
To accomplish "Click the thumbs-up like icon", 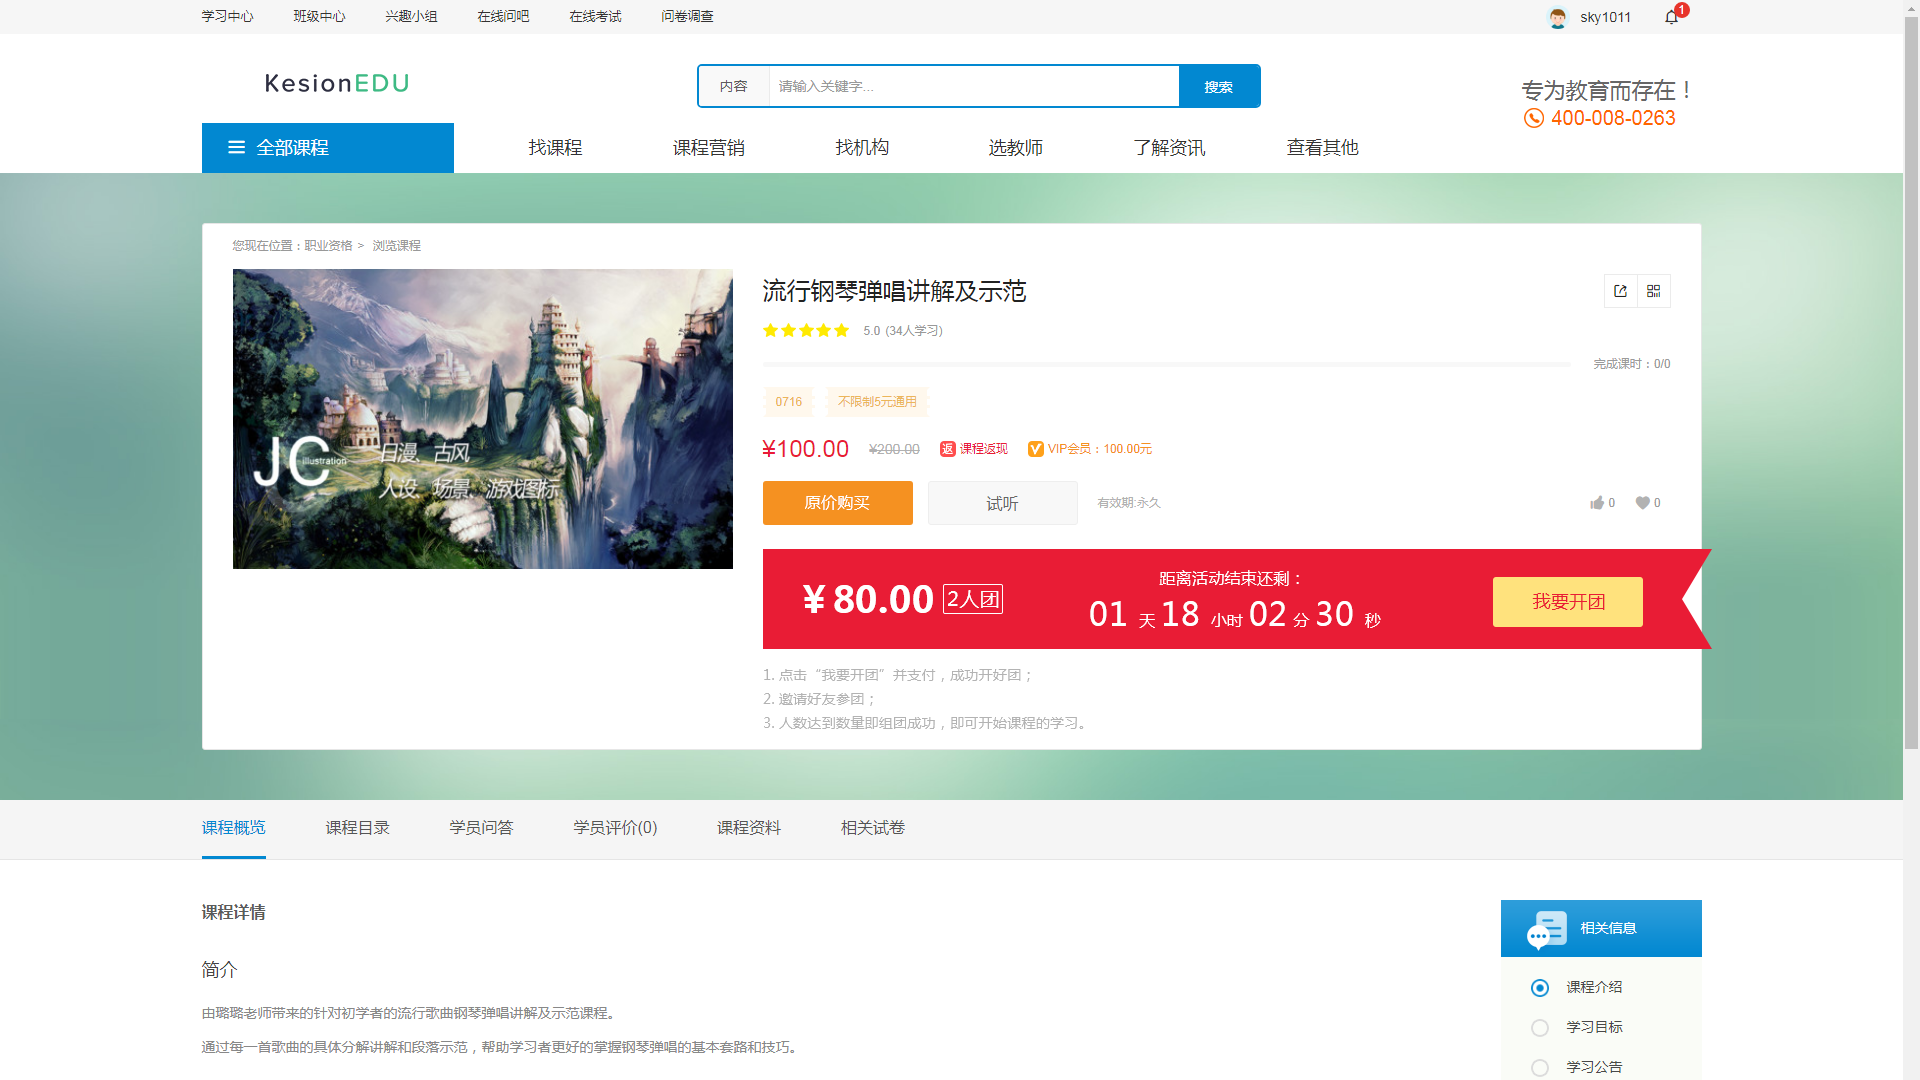I will point(1597,503).
